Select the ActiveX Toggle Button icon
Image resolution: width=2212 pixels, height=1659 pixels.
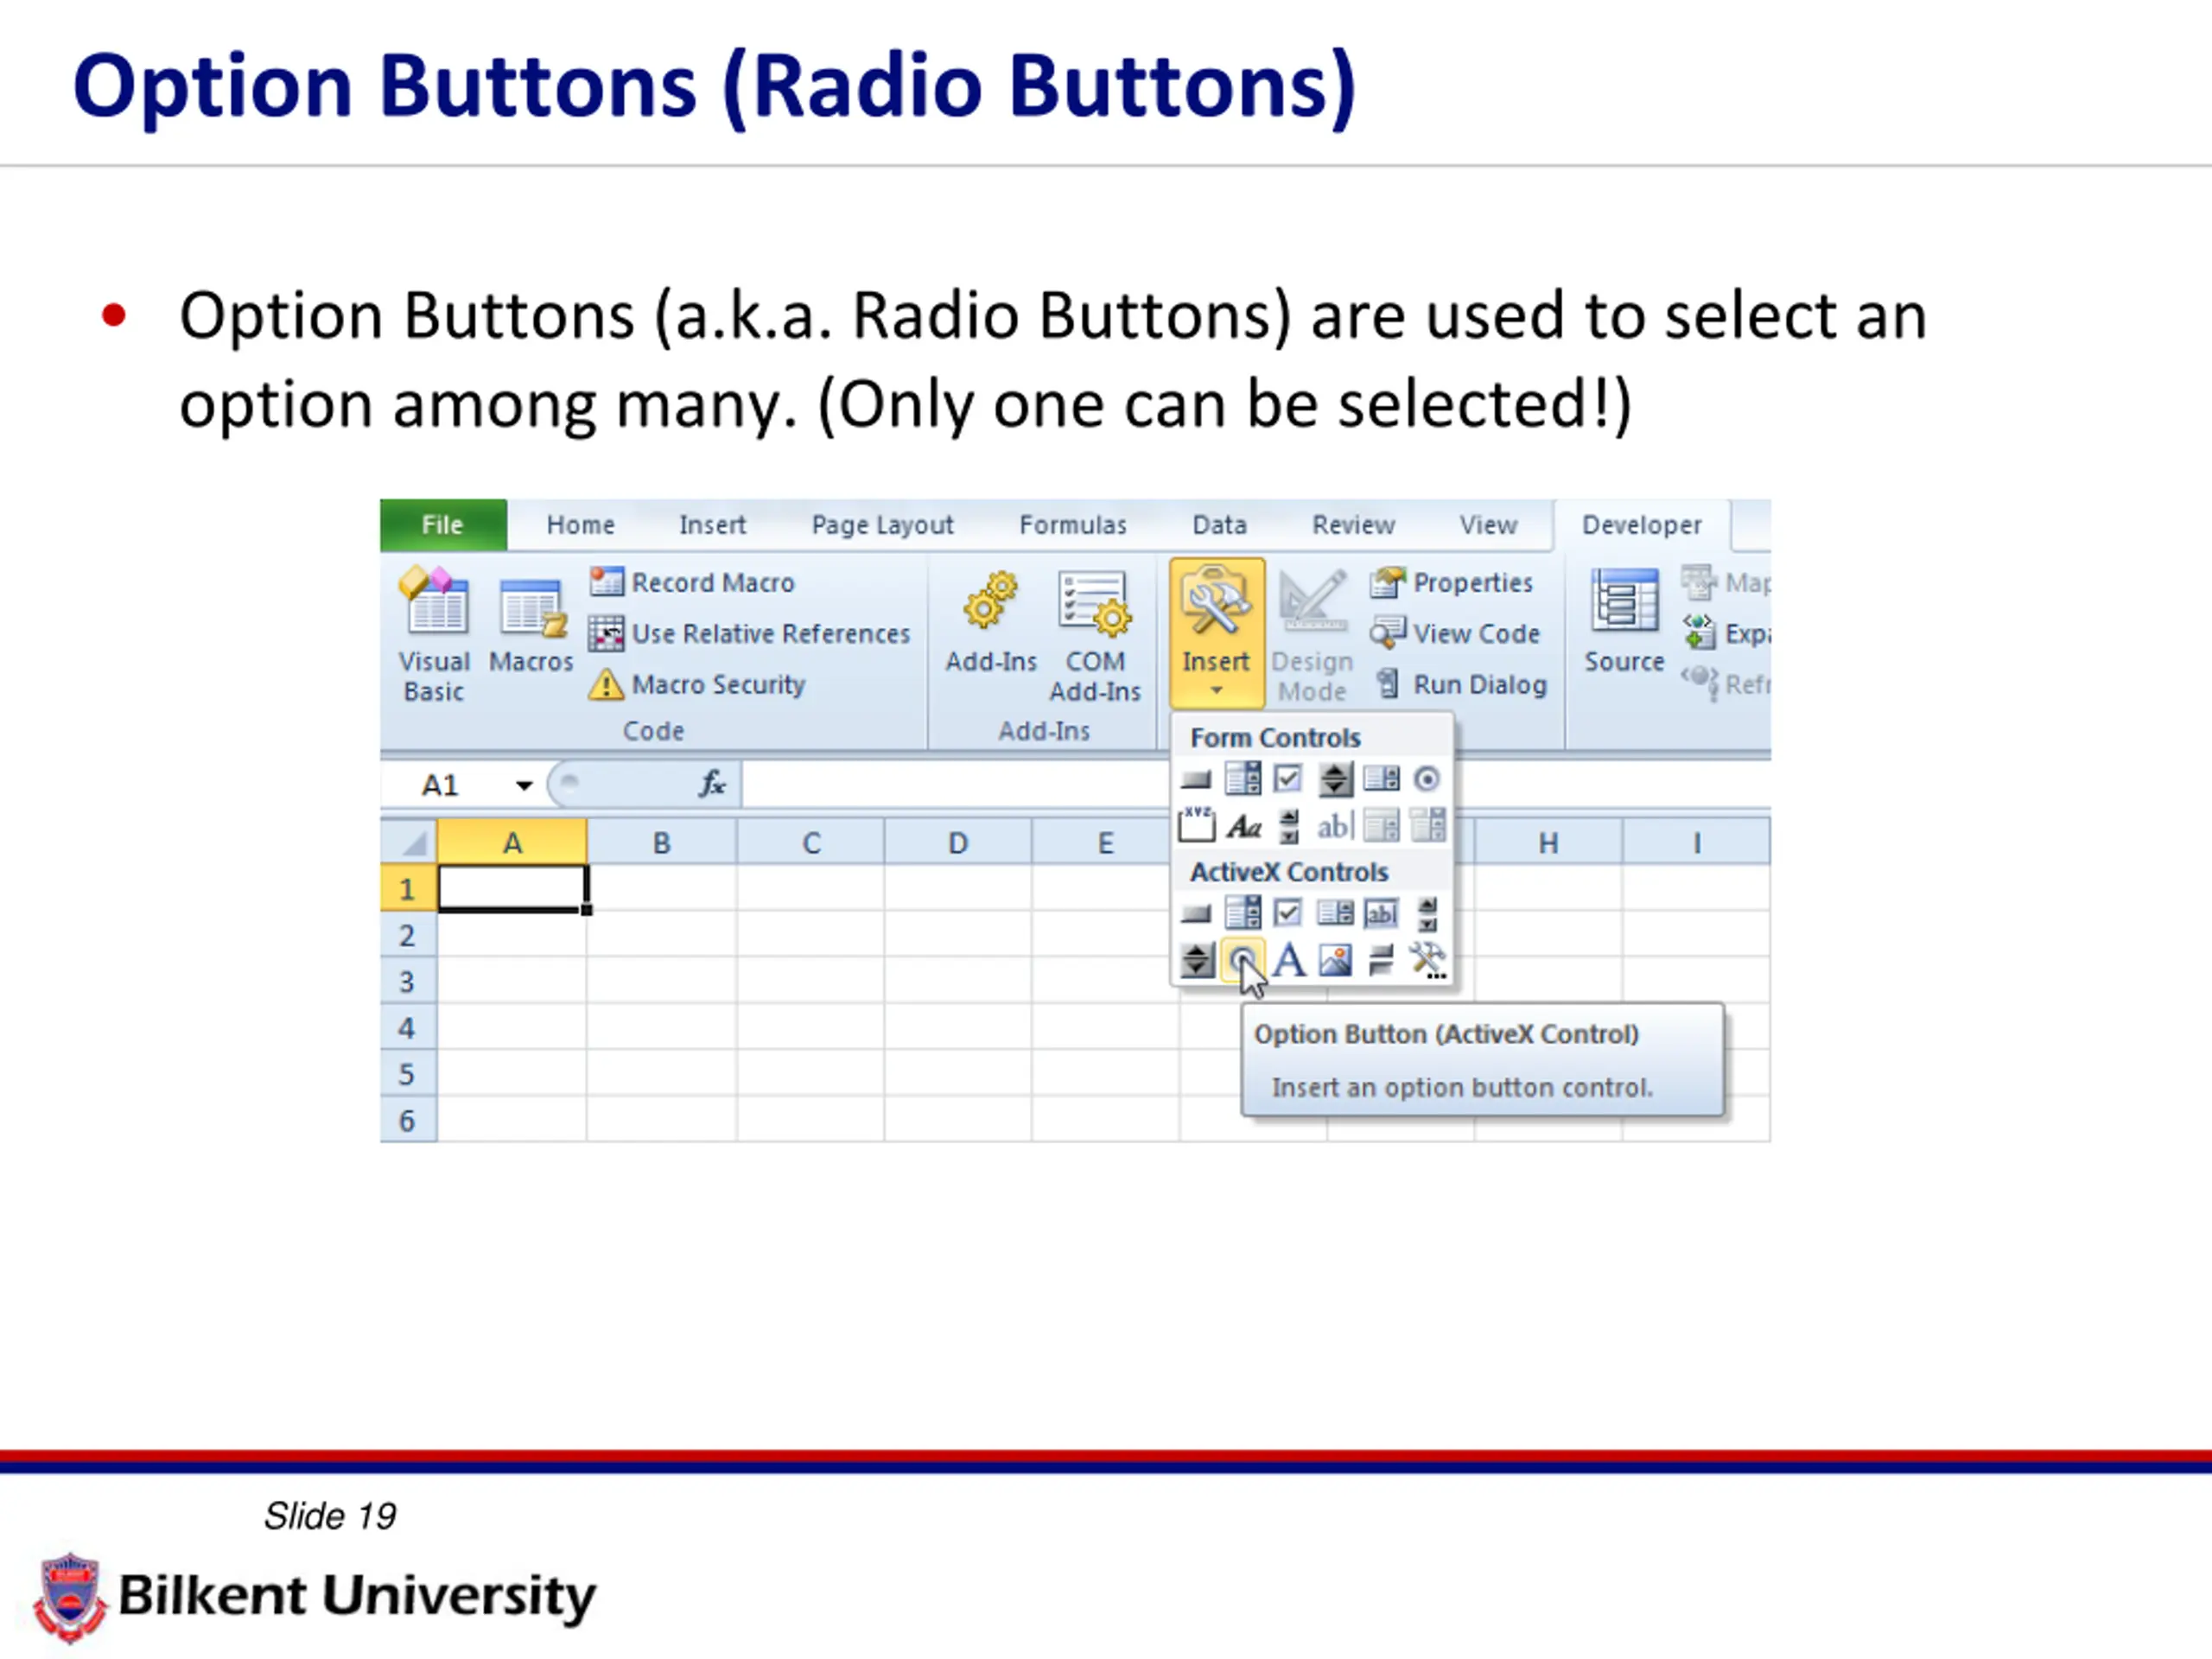[1381, 960]
